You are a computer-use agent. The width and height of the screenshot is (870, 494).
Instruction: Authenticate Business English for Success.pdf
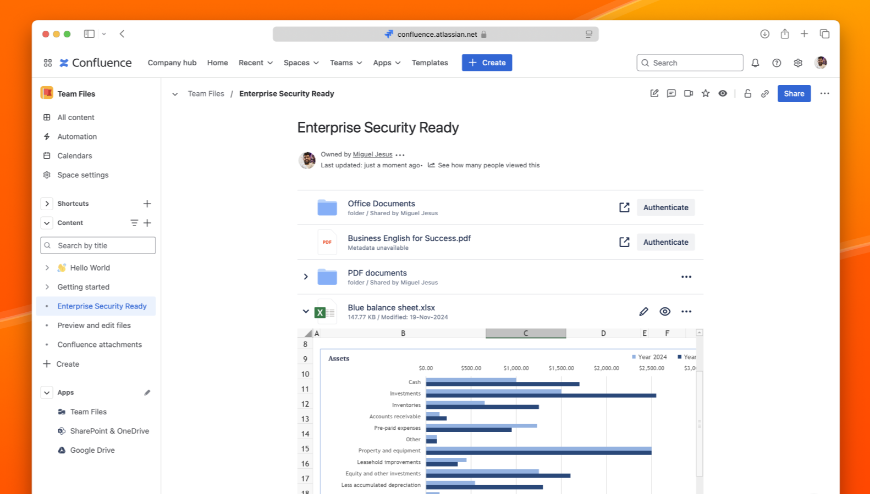click(665, 242)
